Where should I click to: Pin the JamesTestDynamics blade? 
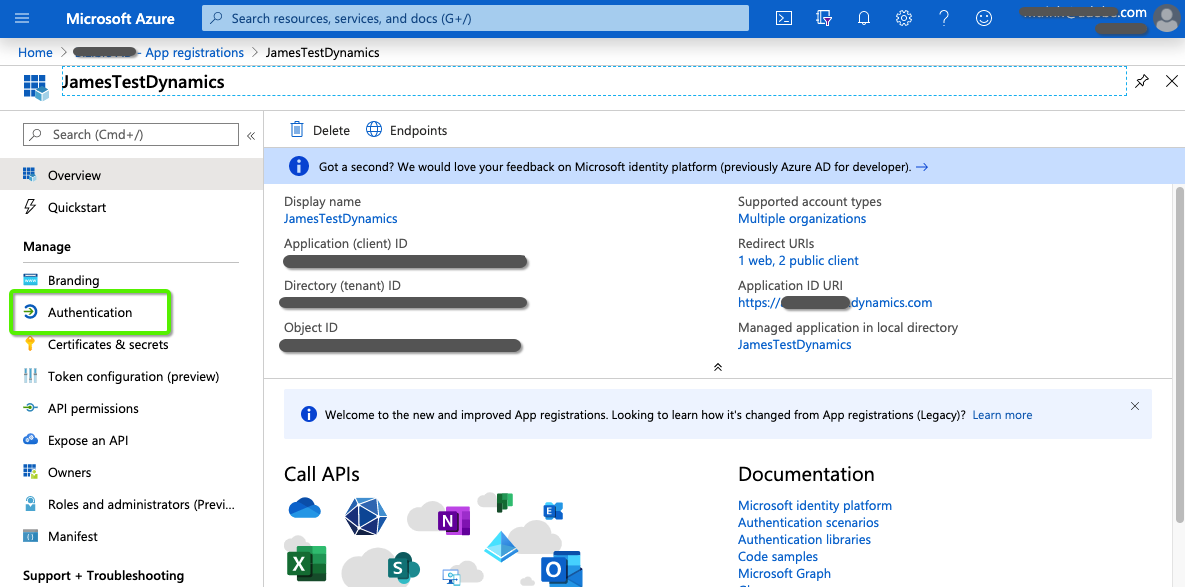pyautogui.click(x=1142, y=81)
